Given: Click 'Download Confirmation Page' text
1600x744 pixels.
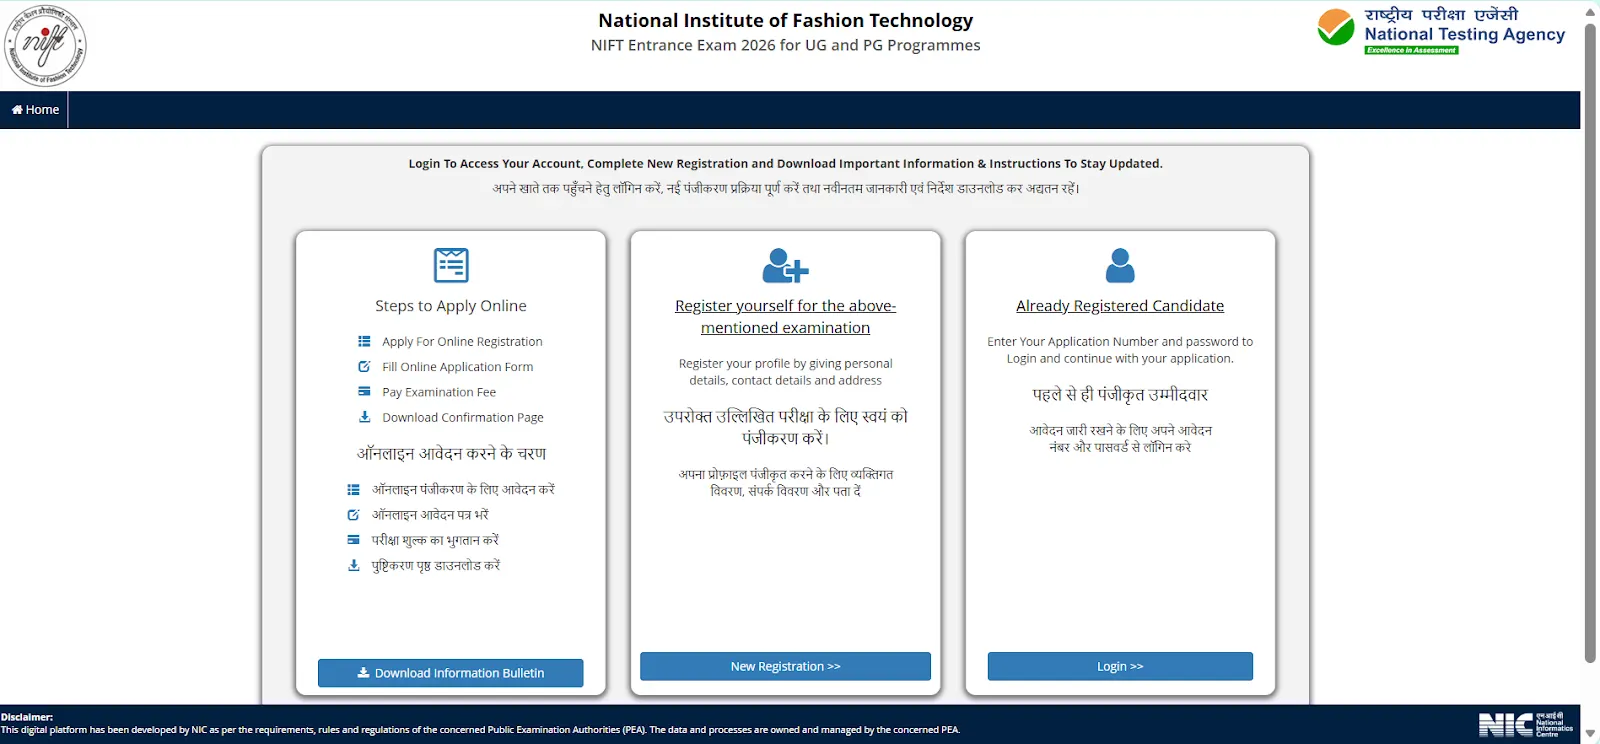Looking at the screenshot, I should coord(463,418).
